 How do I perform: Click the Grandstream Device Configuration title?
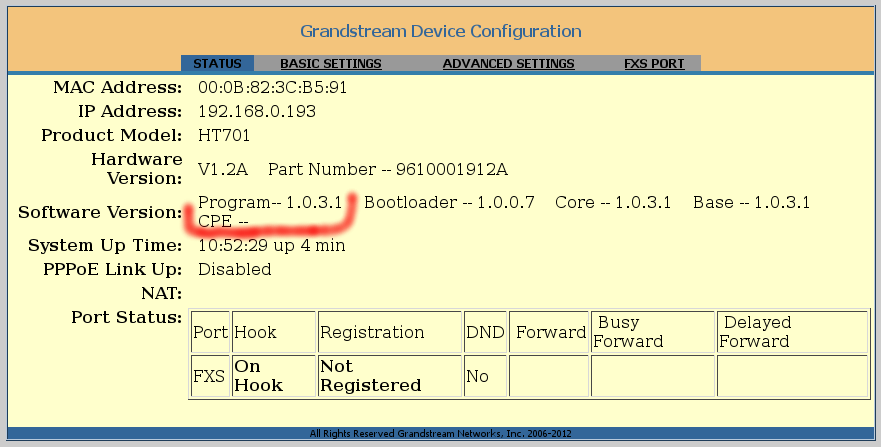440,31
